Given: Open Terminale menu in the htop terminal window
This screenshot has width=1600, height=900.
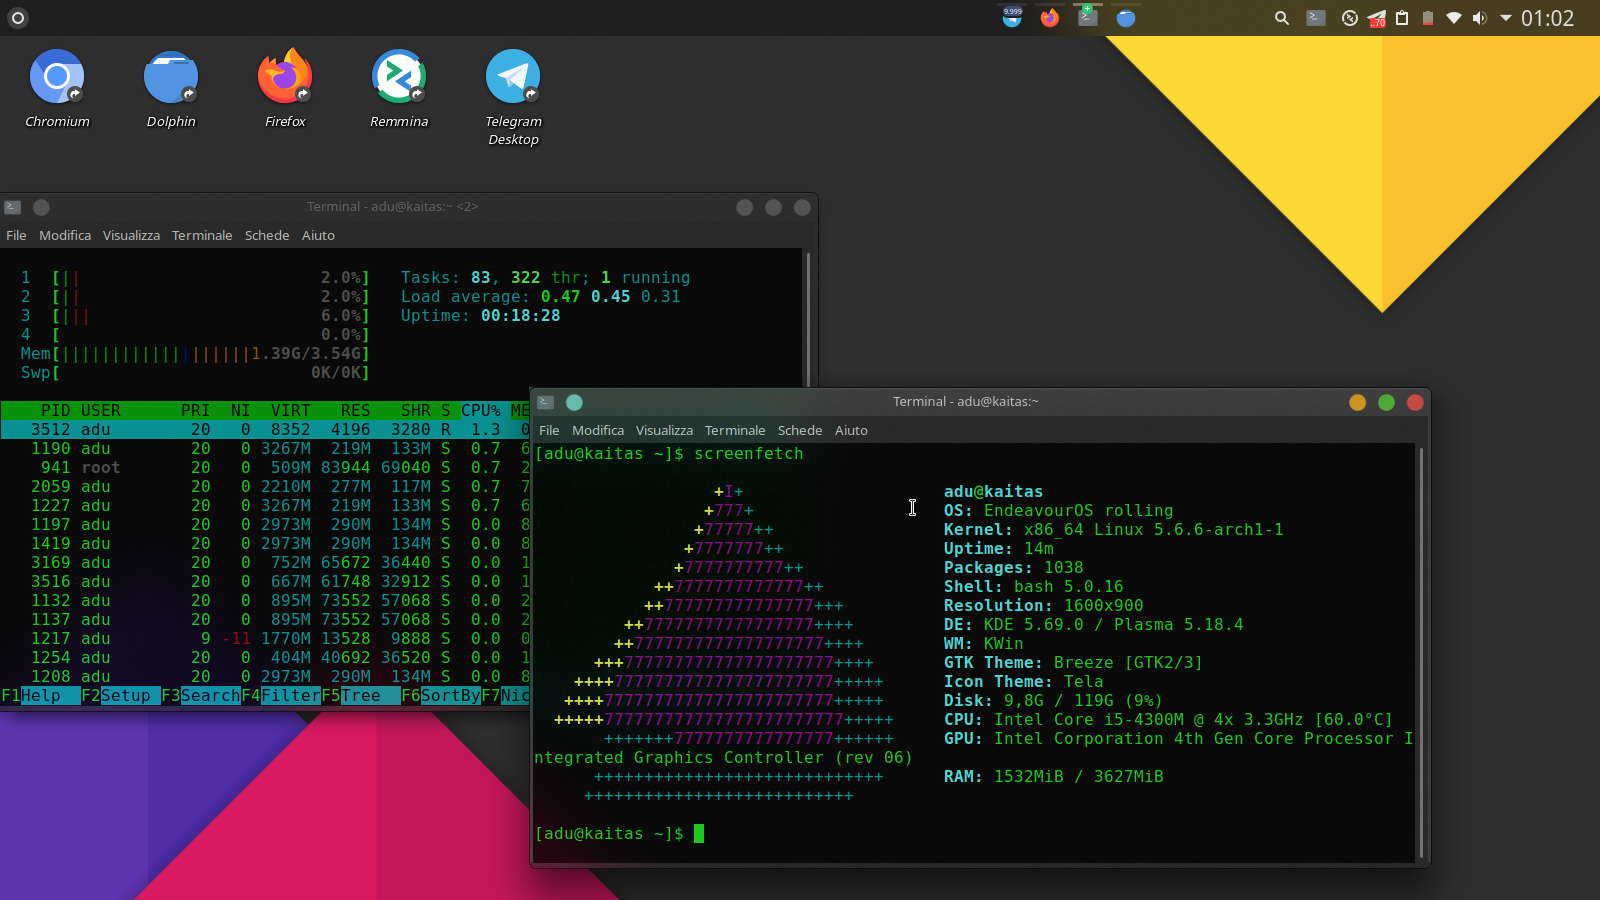Looking at the screenshot, I should (202, 235).
